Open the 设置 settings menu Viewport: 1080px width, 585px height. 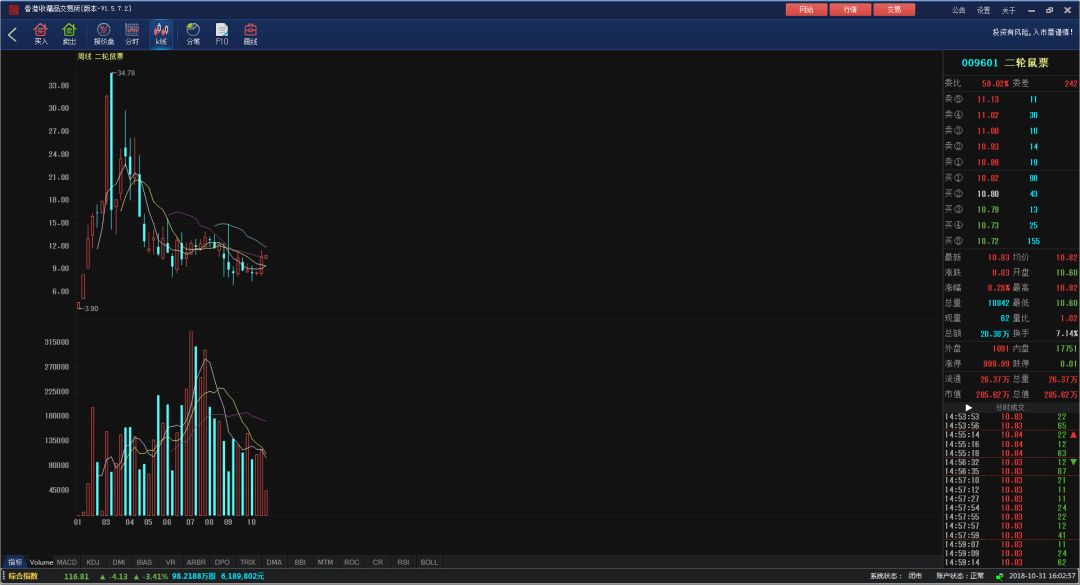[x=983, y=10]
